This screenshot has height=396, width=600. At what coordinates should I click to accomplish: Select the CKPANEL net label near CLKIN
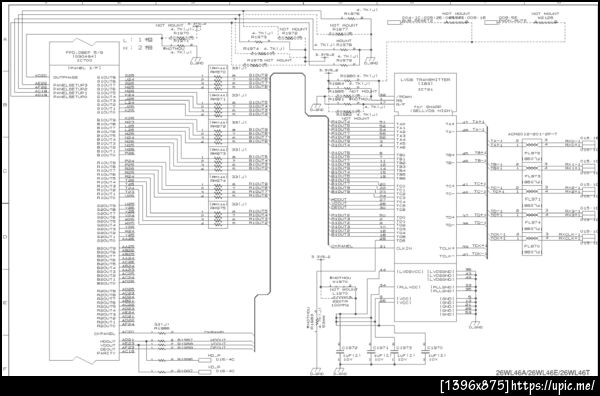tap(341, 246)
